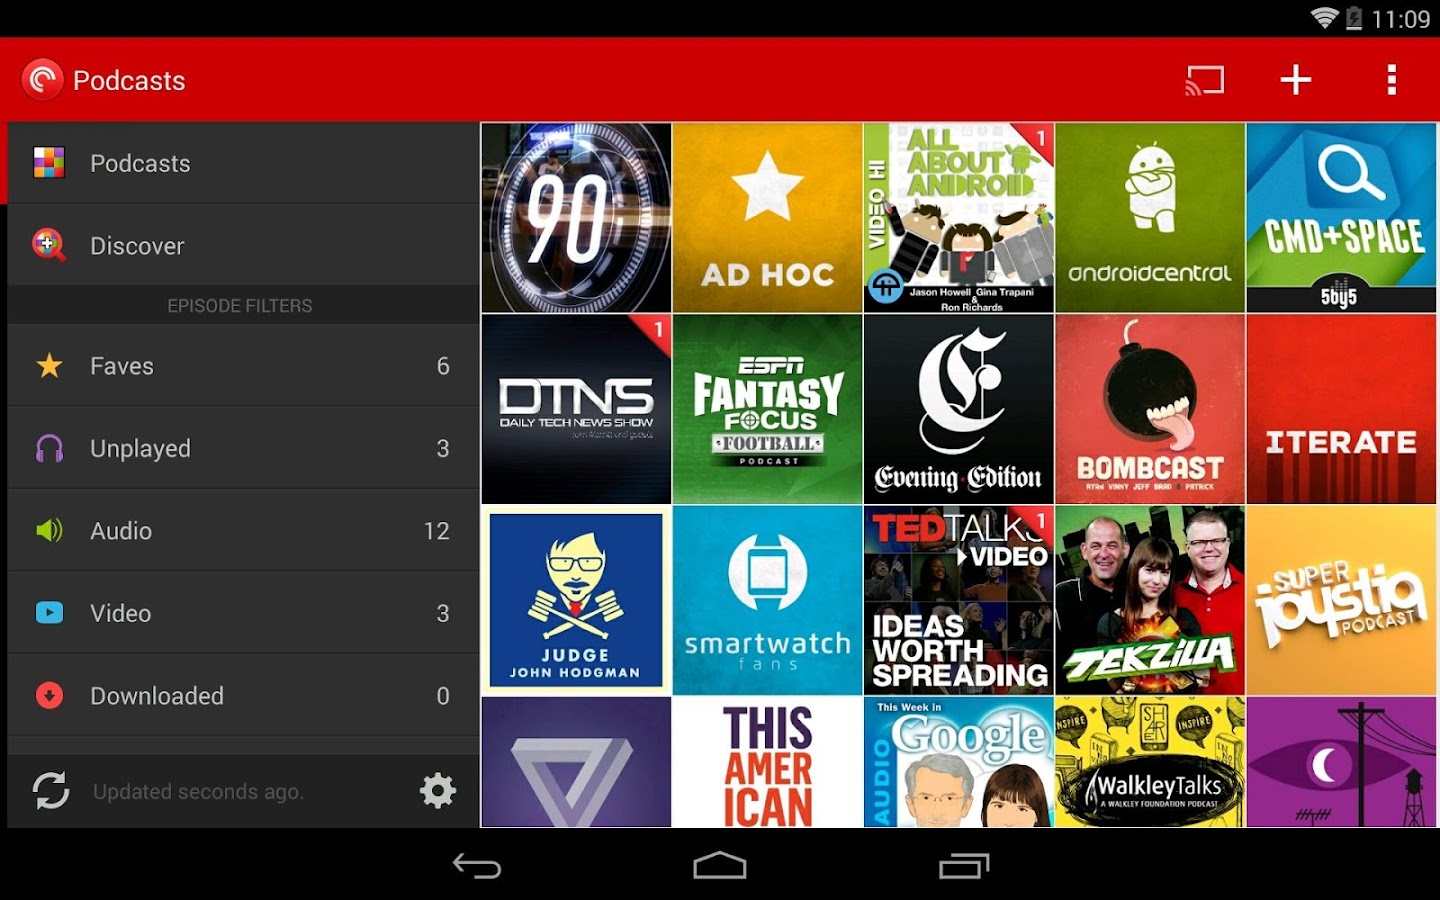
Task: Click the Podcasts title in header
Action: click(x=129, y=81)
